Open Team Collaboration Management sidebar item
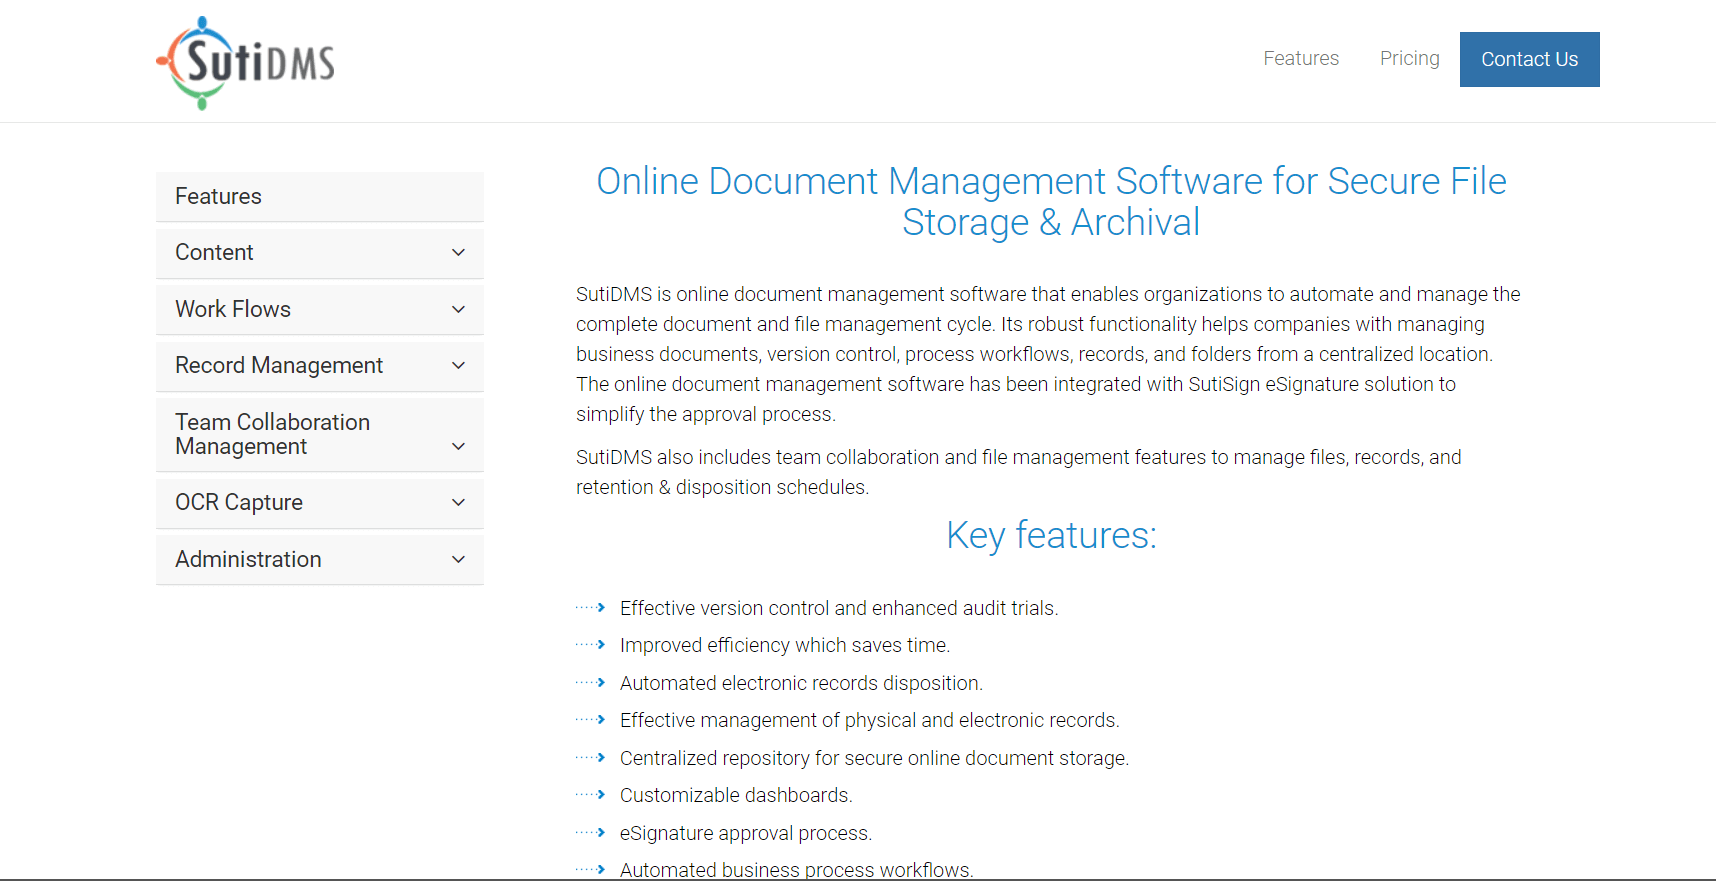This screenshot has width=1716, height=881. (x=320, y=435)
